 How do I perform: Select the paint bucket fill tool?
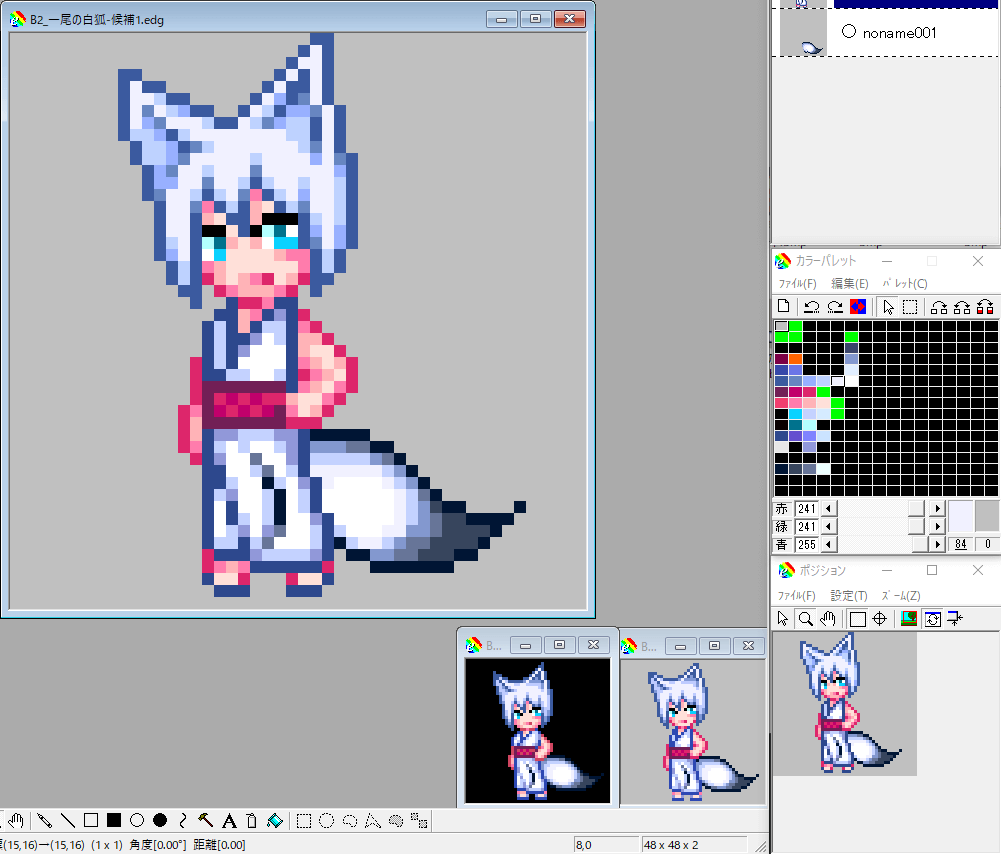pyautogui.click(x=275, y=821)
